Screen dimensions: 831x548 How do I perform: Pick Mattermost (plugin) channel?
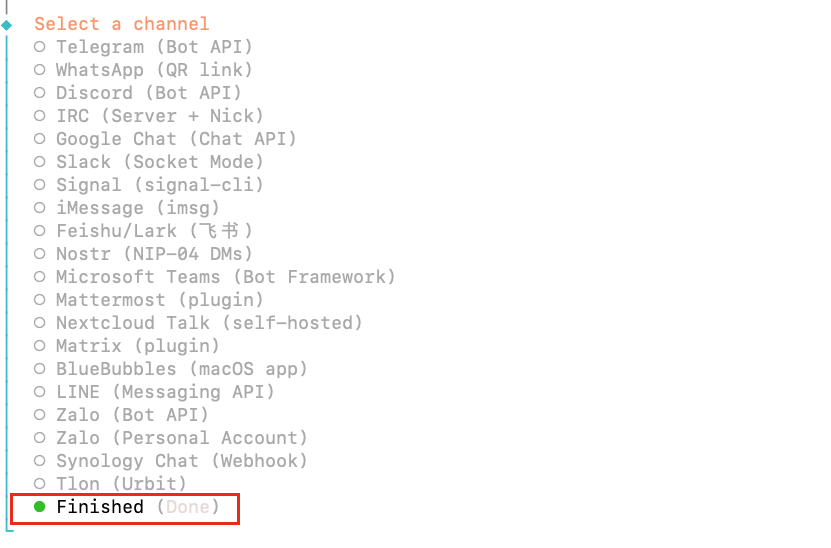[x=159, y=300]
